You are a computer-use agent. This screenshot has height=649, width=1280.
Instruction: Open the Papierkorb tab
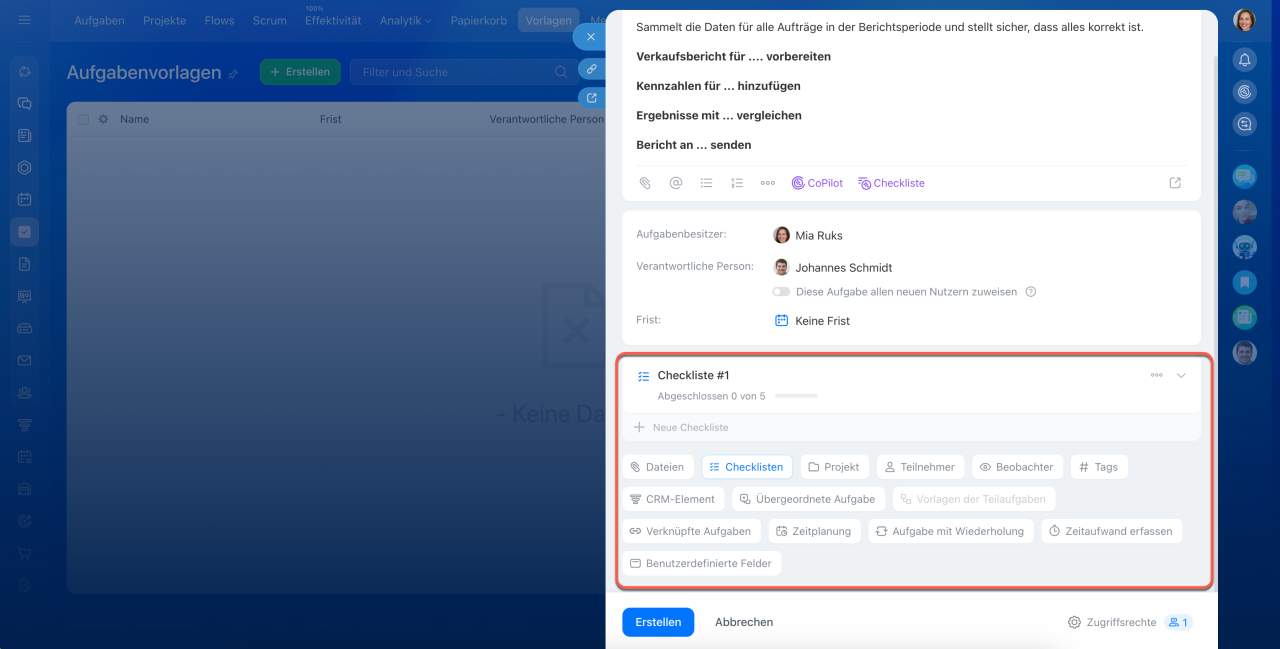point(479,20)
